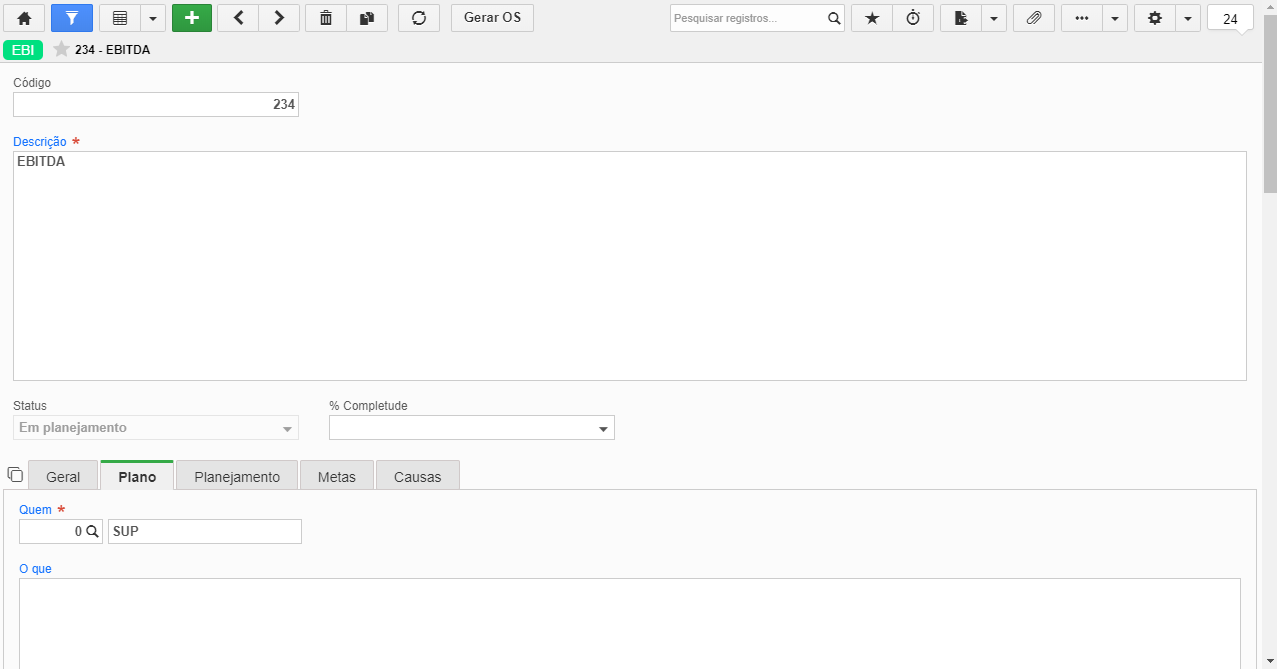Image resolution: width=1277 pixels, height=669 pixels.
Task: Add a new record with green plus
Action: point(192,18)
